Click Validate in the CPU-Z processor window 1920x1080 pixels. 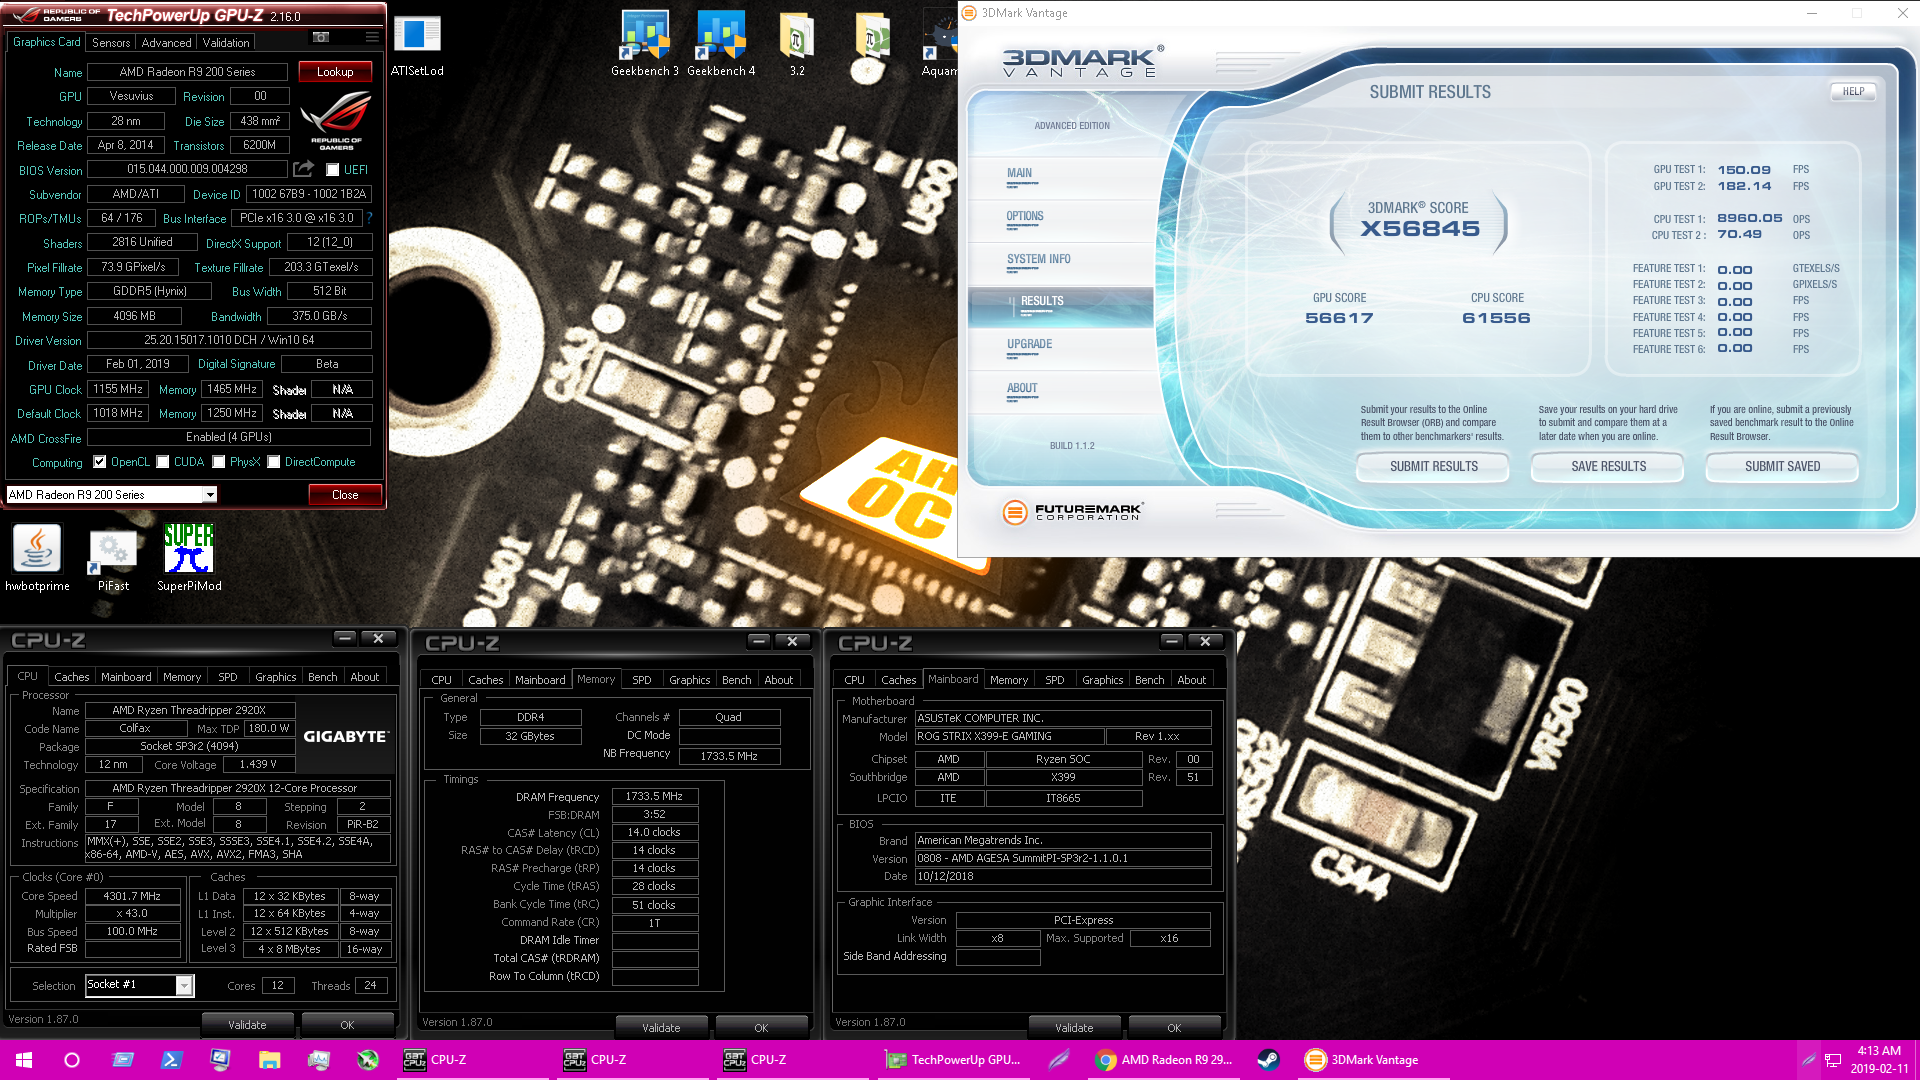[x=247, y=1025]
